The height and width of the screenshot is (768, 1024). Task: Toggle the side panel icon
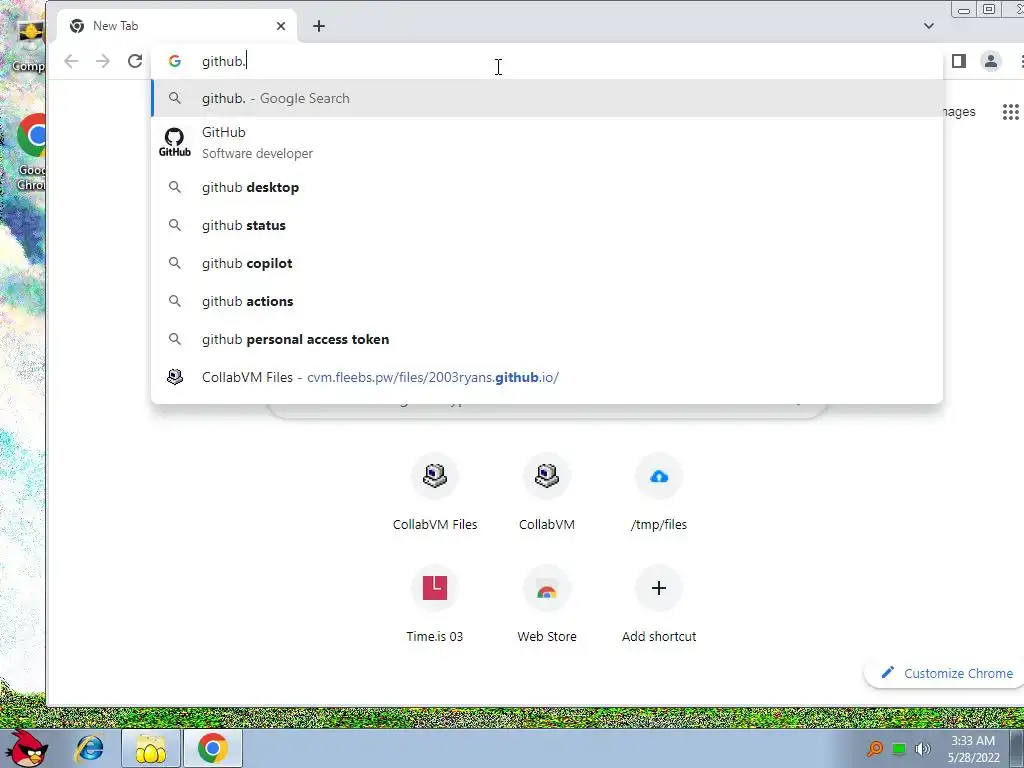pos(959,61)
